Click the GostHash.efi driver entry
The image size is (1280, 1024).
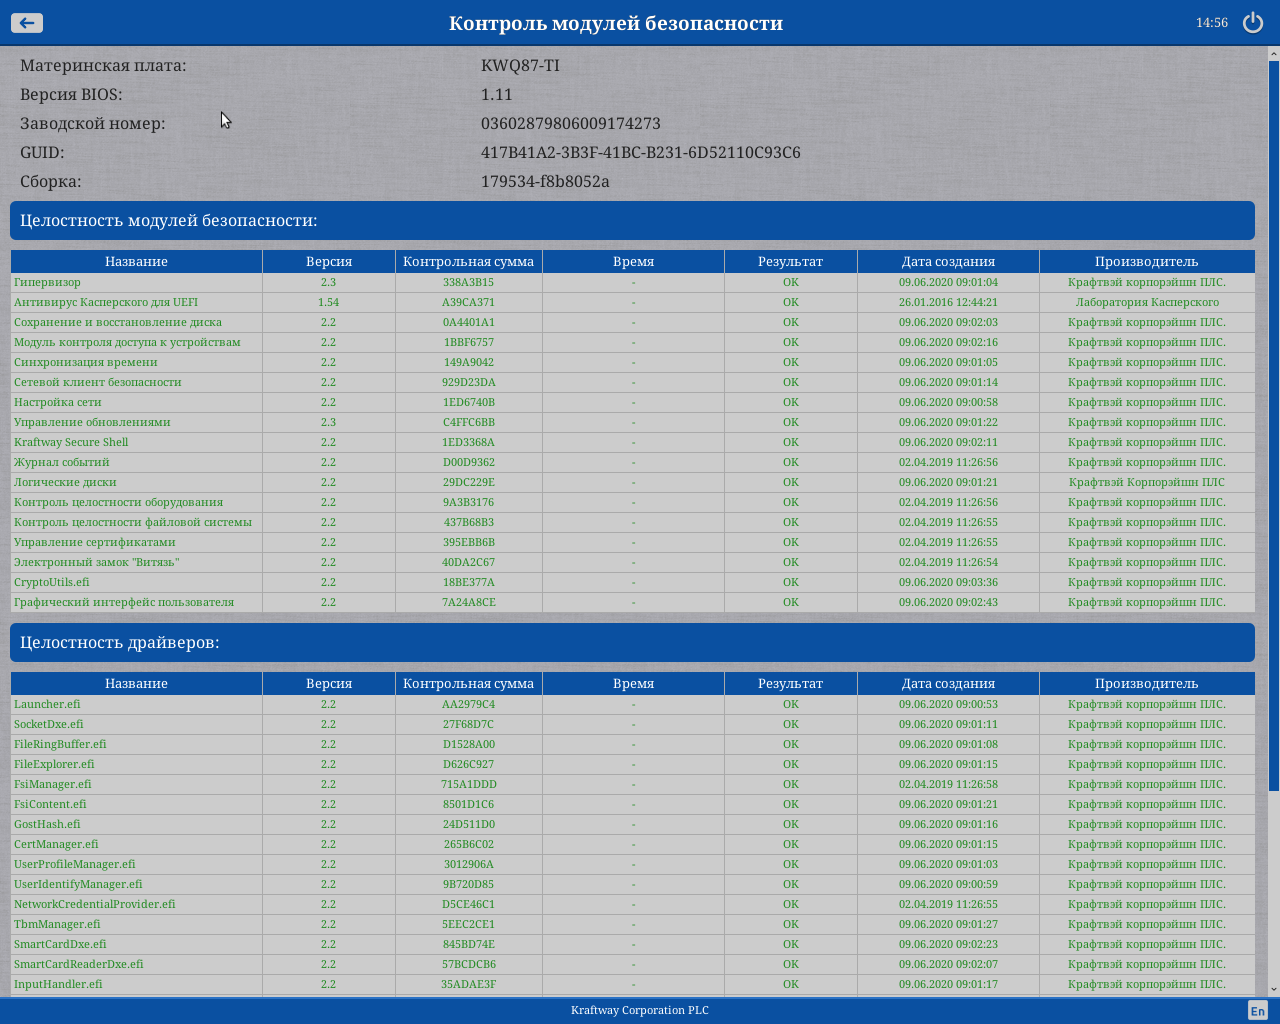(x=47, y=824)
